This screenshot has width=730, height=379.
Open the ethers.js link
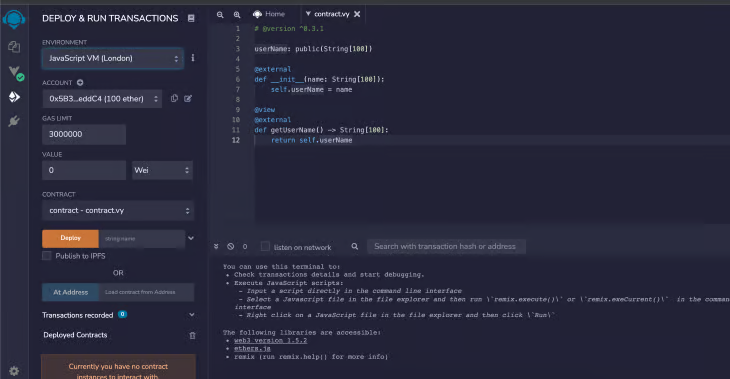[x=252, y=348]
